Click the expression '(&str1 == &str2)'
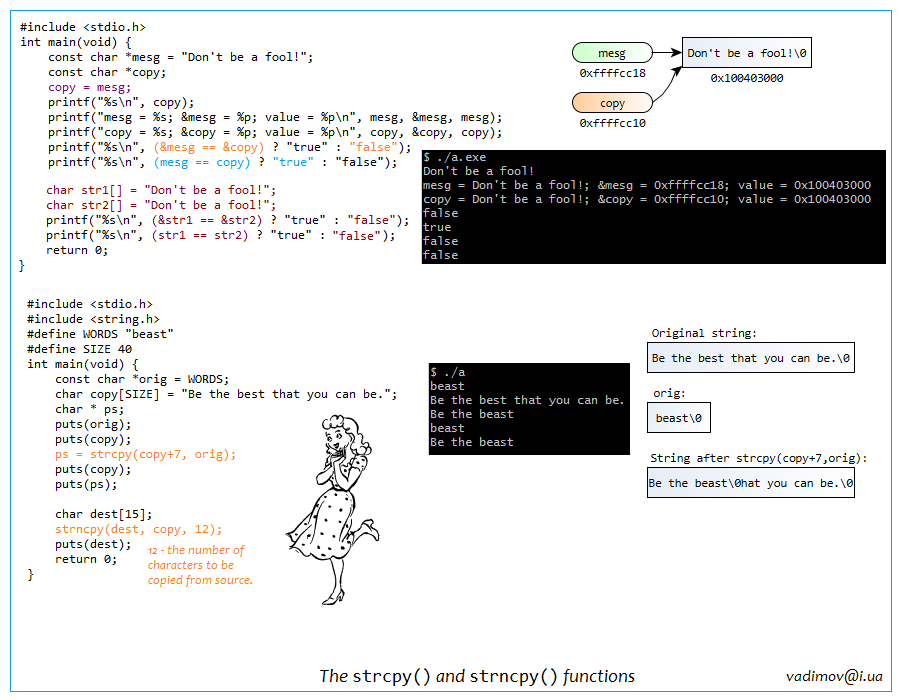900x700 pixels. tap(207, 220)
